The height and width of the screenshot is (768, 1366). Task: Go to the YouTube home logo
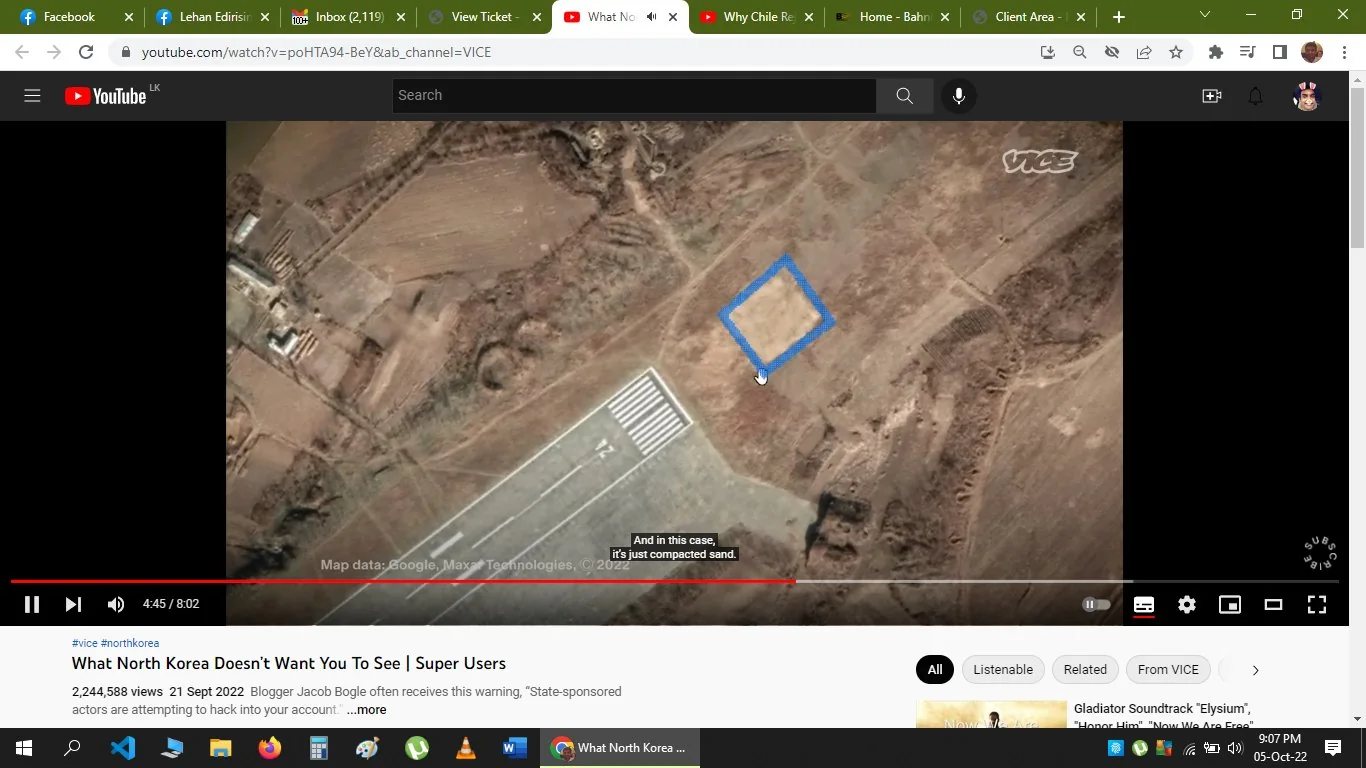tap(106, 96)
